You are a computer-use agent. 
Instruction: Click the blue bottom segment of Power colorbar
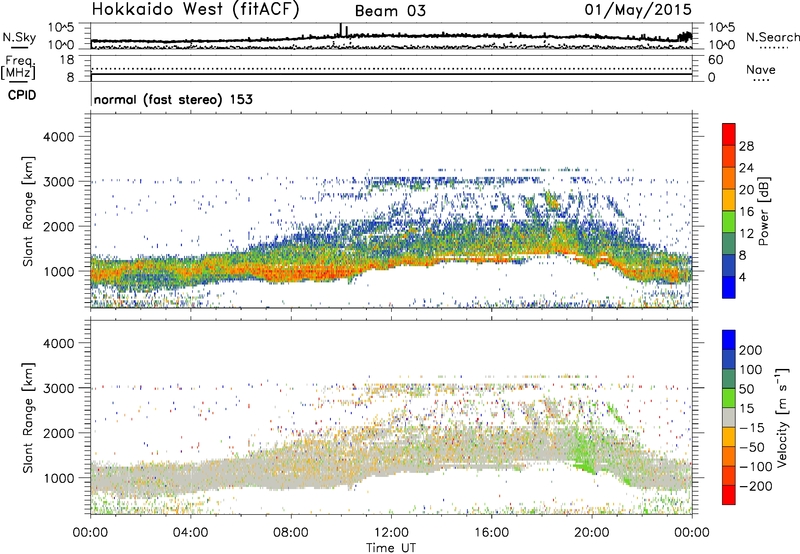point(729,287)
